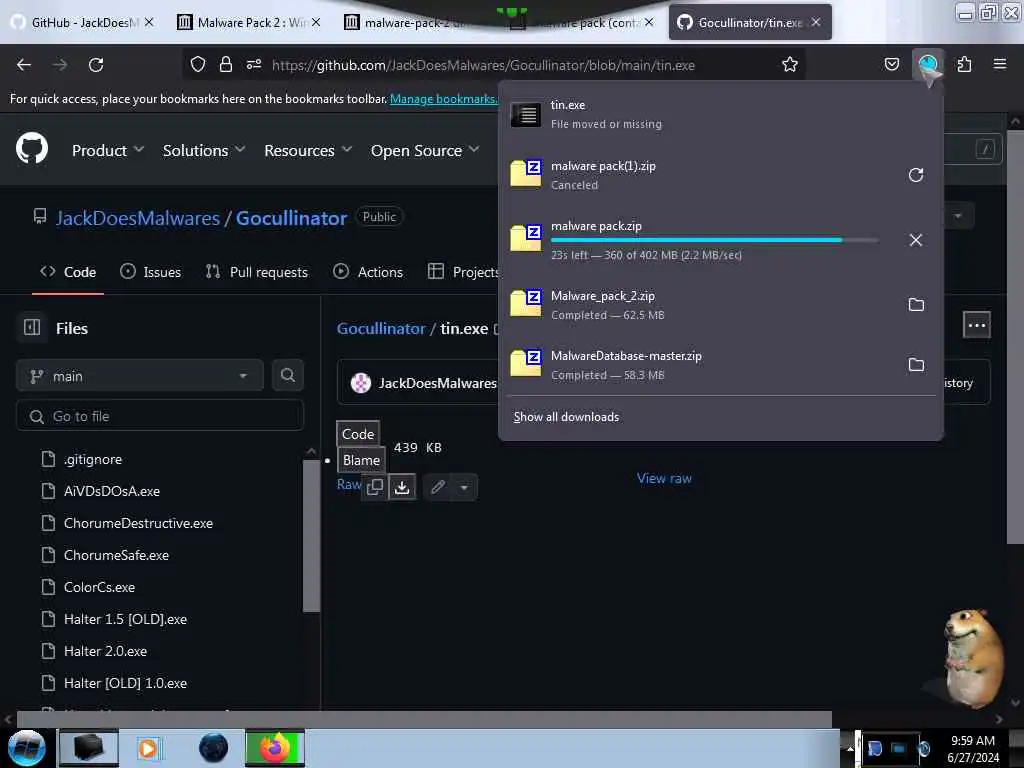Viewport: 1024px width, 768px height.
Task: Open the Issues tab
Action: (x=151, y=272)
